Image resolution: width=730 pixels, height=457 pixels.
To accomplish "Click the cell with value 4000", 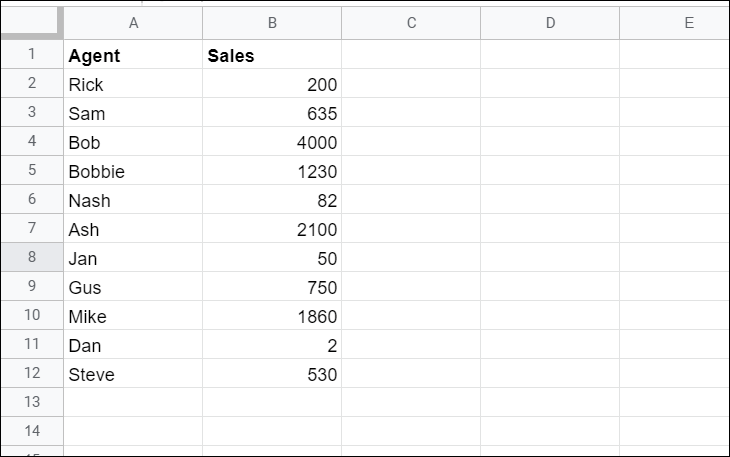I will (x=272, y=143).
